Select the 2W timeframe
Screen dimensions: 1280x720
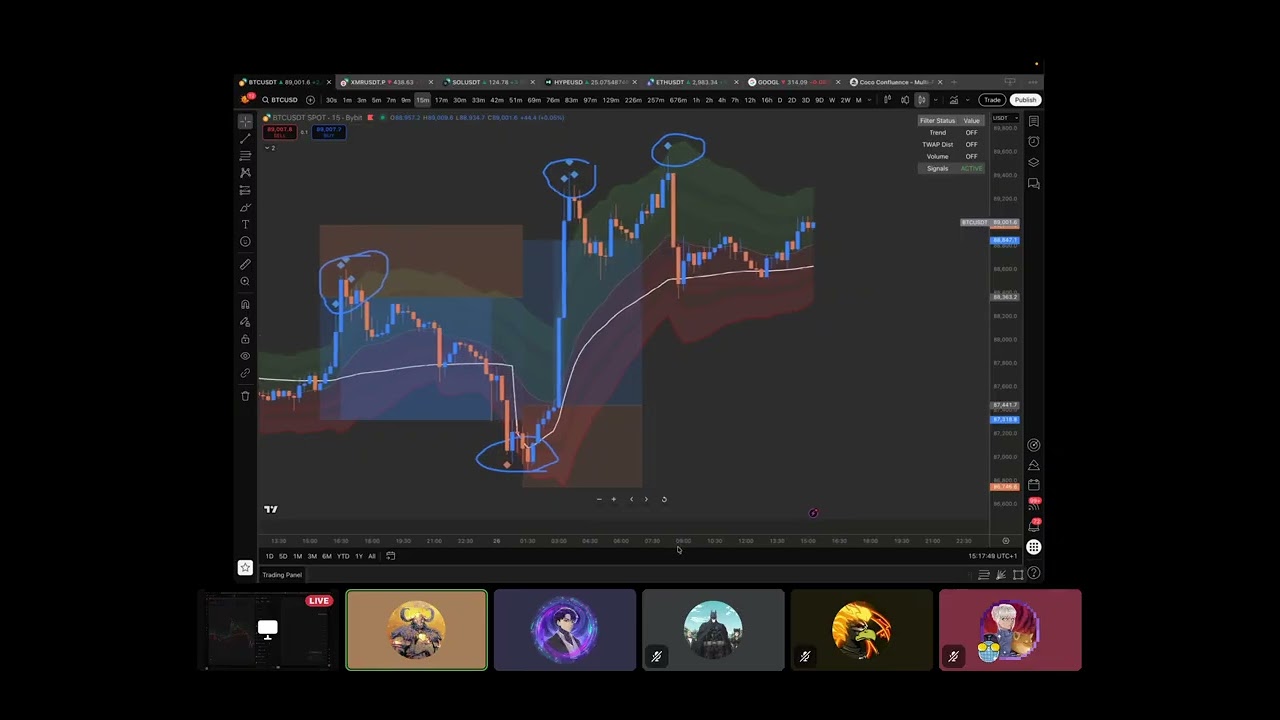tap(845, 100)
